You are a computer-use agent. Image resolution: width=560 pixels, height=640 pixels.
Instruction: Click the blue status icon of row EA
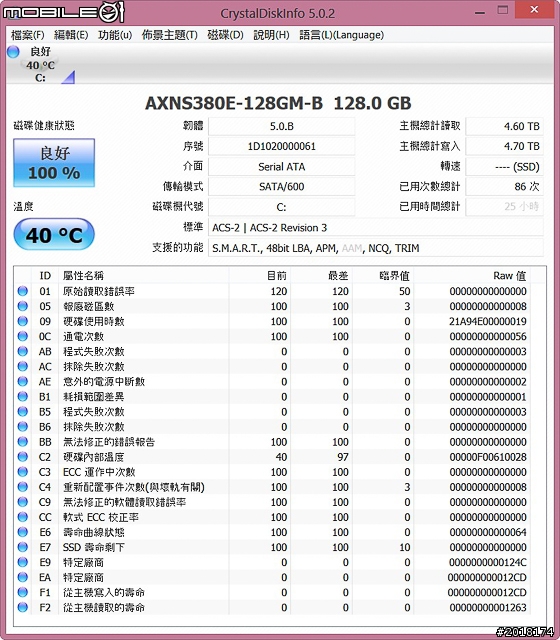[22, 577]
